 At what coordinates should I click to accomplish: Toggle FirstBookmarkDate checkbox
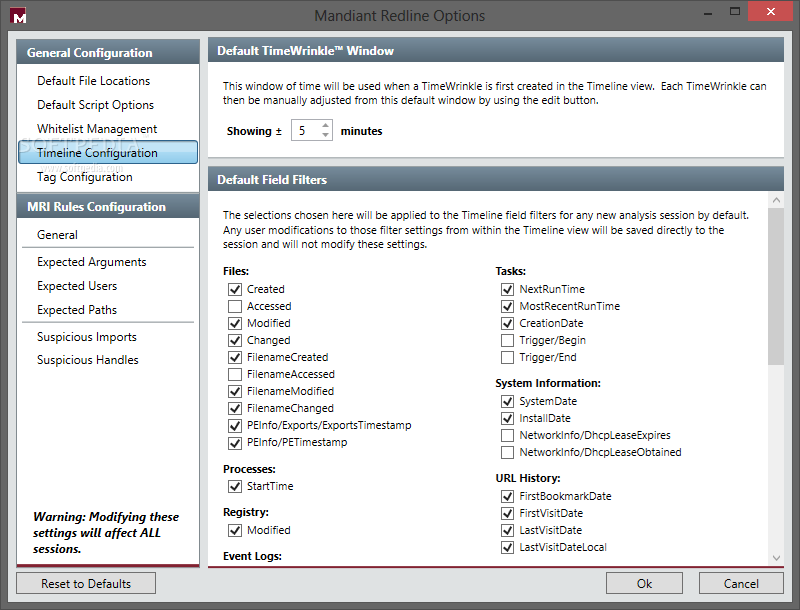point(507,496)
